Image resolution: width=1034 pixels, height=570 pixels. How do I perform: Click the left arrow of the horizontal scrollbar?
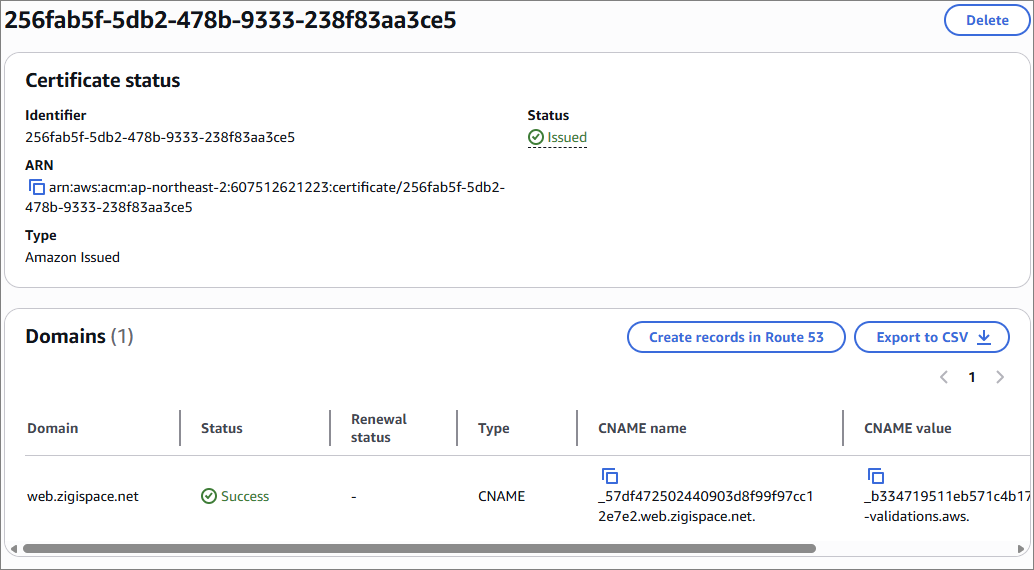tap(14, 548)
